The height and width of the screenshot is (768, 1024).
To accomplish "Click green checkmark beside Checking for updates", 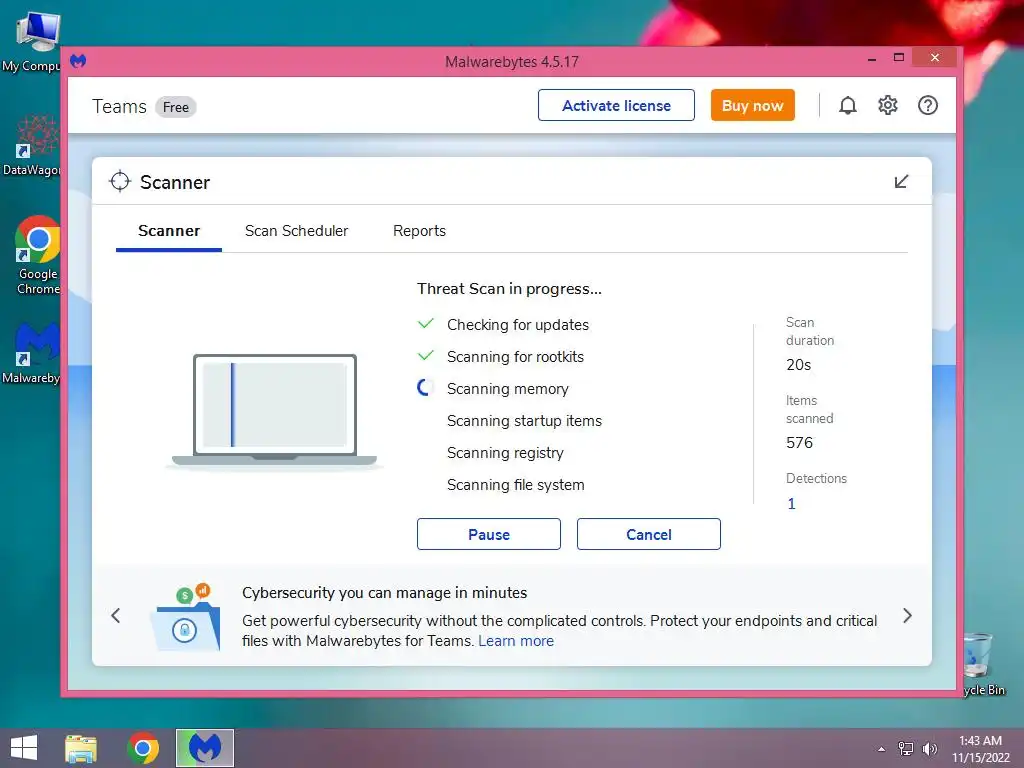I will point(426,323).
